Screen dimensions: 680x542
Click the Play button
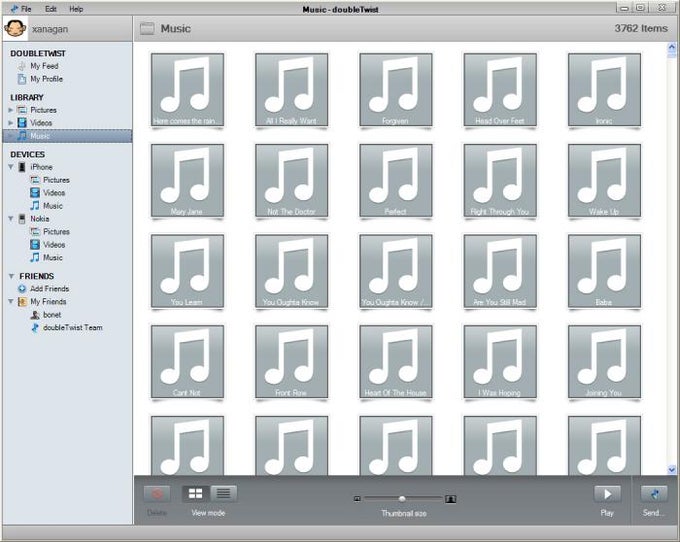click(x=607, y=494)
